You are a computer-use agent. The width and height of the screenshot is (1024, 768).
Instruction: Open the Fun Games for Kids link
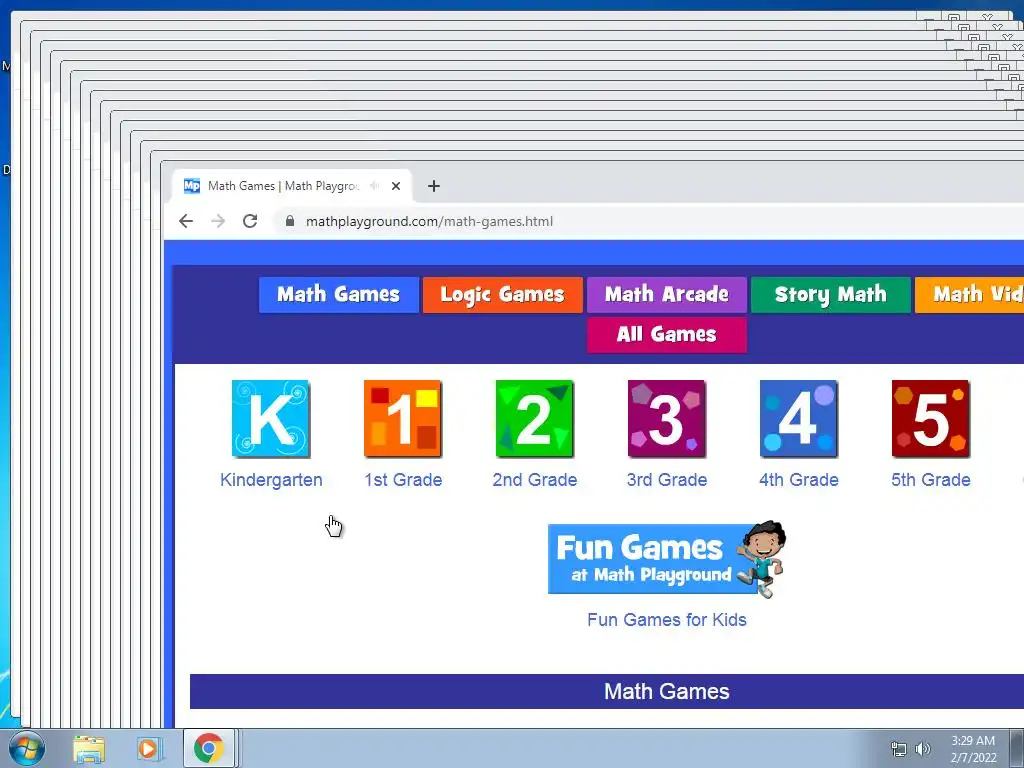pos(667,620)
